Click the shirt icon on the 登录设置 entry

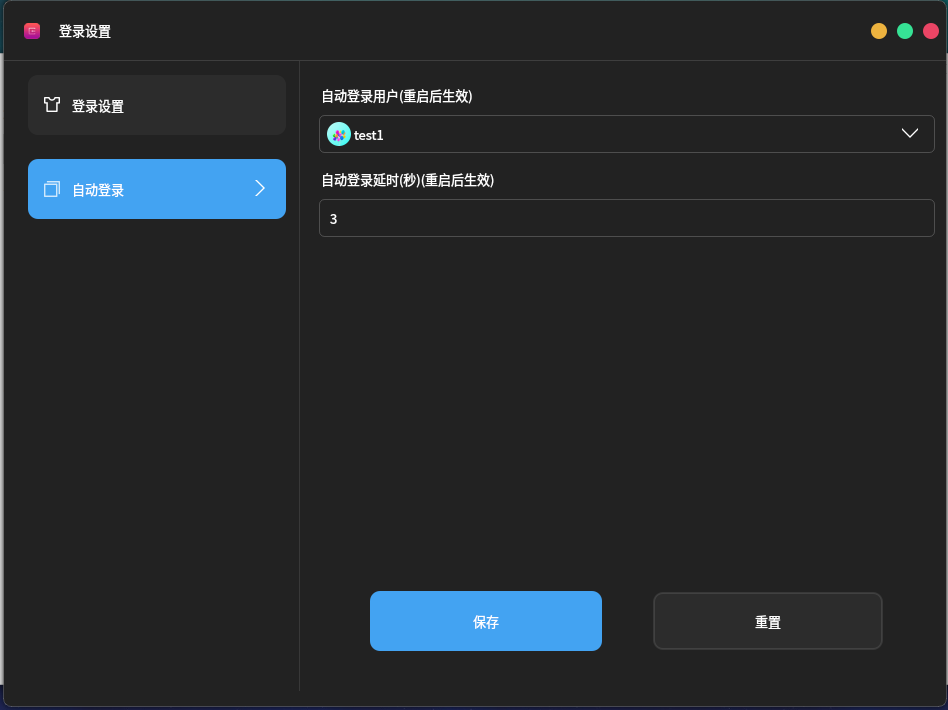[51, 105]
